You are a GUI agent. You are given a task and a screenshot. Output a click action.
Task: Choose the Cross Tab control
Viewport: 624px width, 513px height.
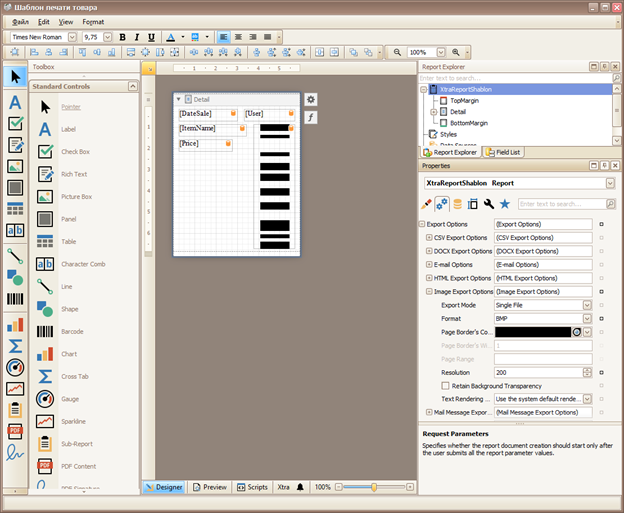[75, 376]
